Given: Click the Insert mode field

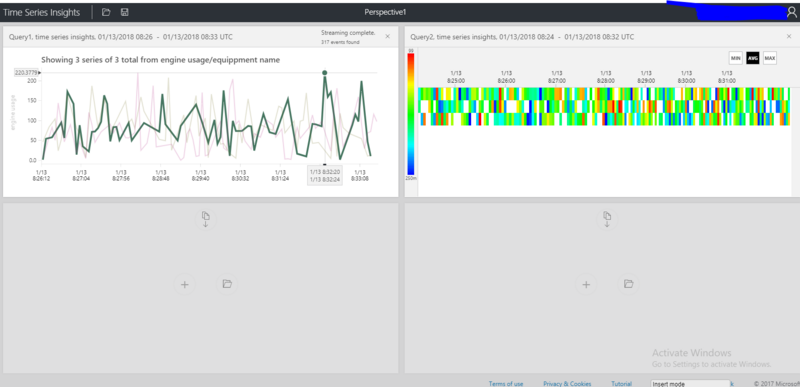Looking at the screenshot, I should tap(690, 383).
